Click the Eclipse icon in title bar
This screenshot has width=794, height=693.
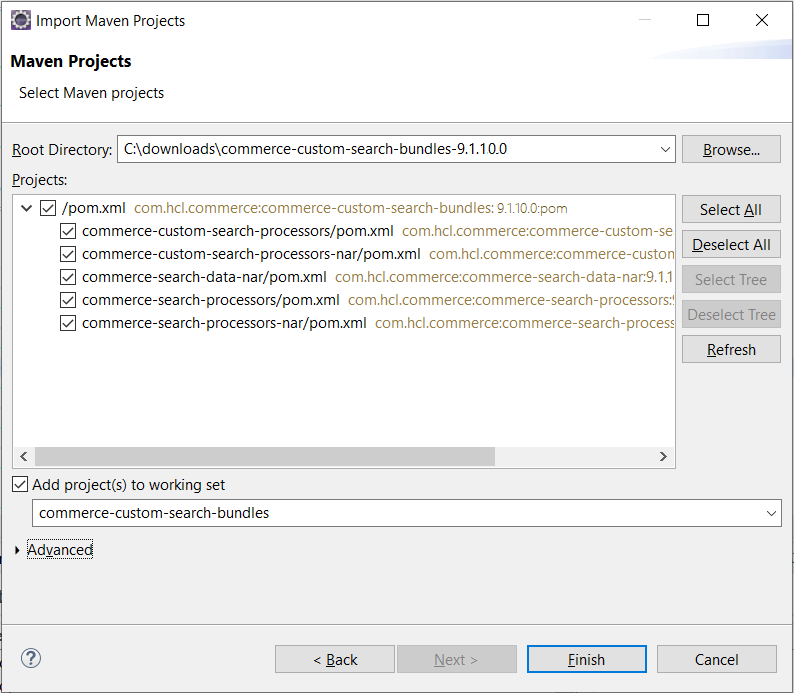pos(21,21)
